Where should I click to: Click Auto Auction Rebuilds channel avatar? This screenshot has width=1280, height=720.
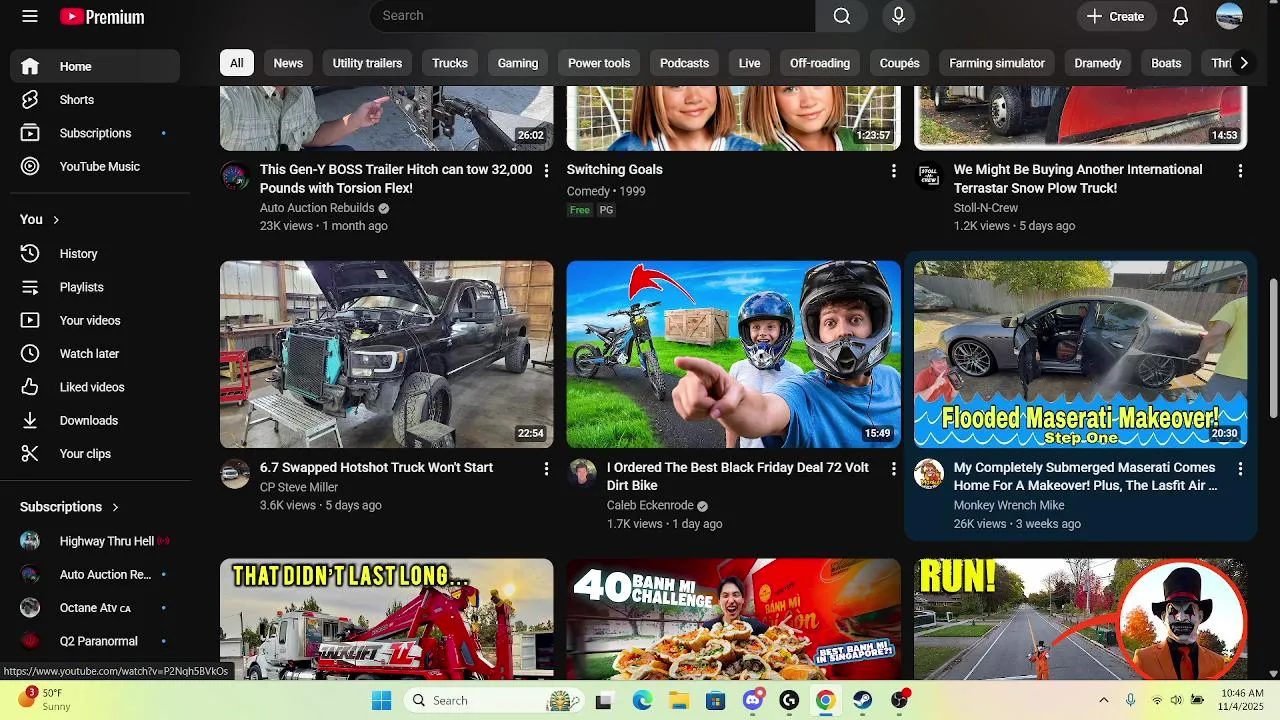click(234, 177)
